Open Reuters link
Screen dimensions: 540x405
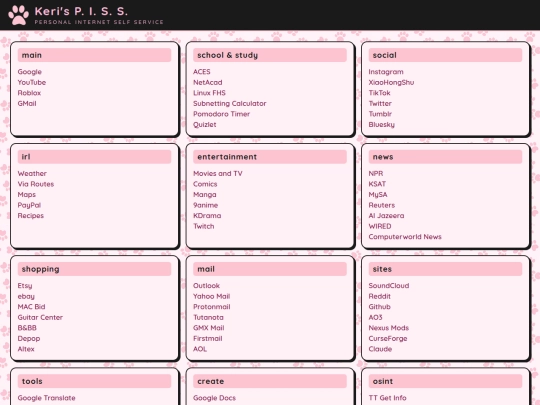tap(382, 205)
